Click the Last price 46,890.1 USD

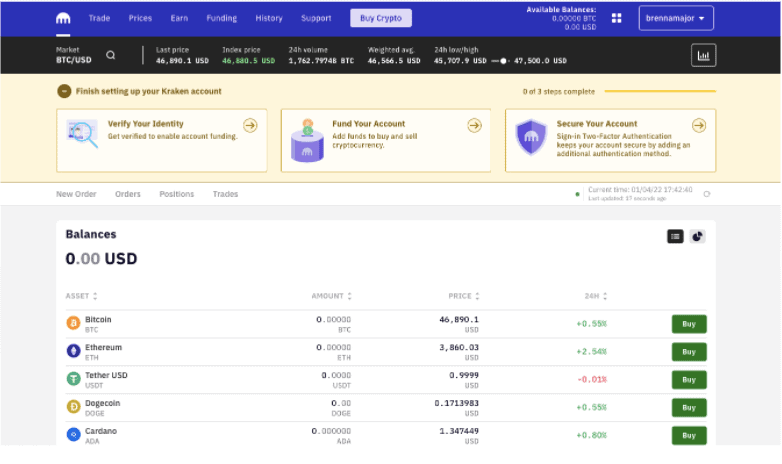point(182,61)
